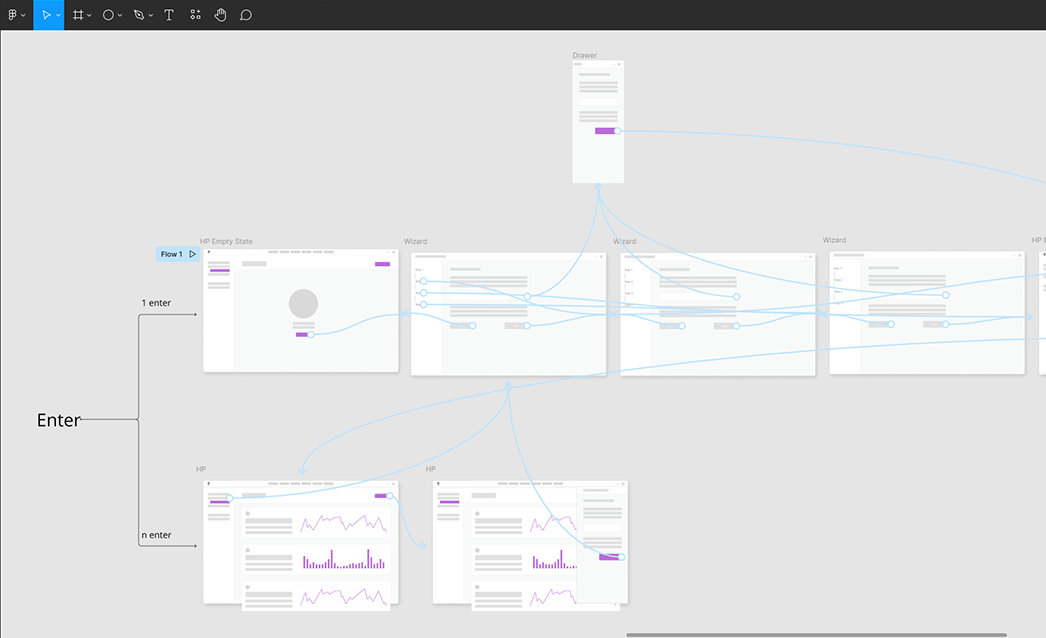Open the Resources components tool

[x=195, y=15]
